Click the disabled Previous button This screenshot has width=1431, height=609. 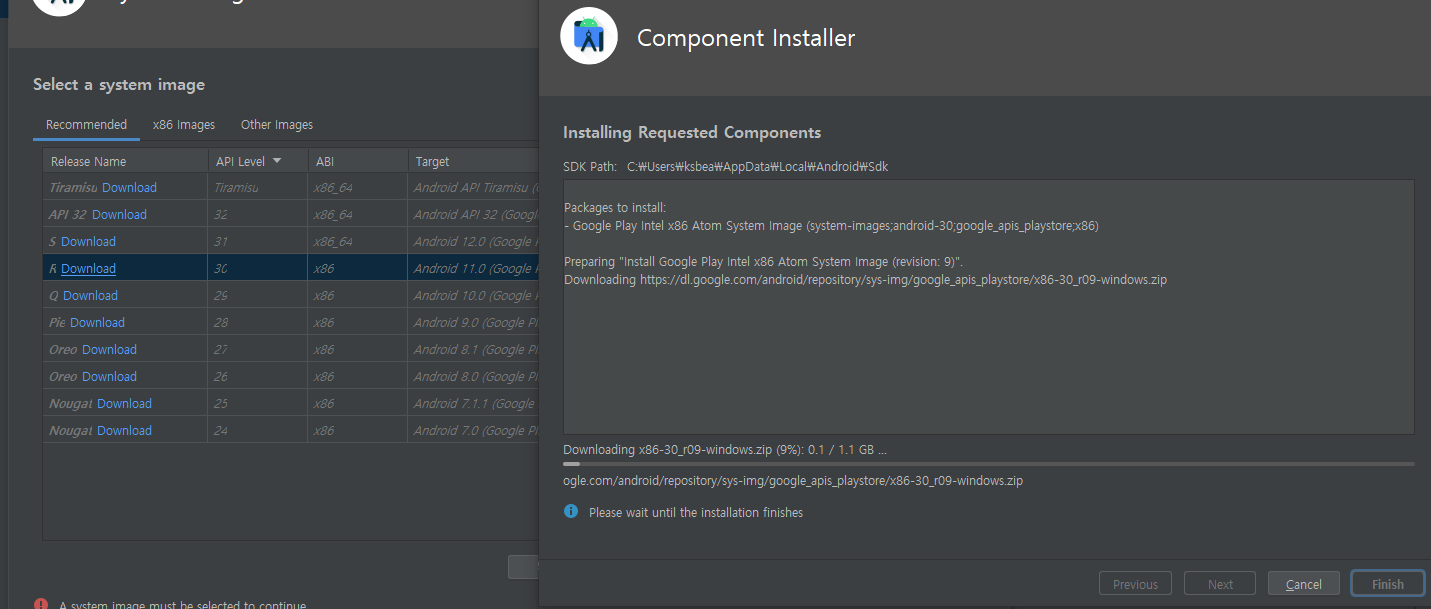point(1135,584)
